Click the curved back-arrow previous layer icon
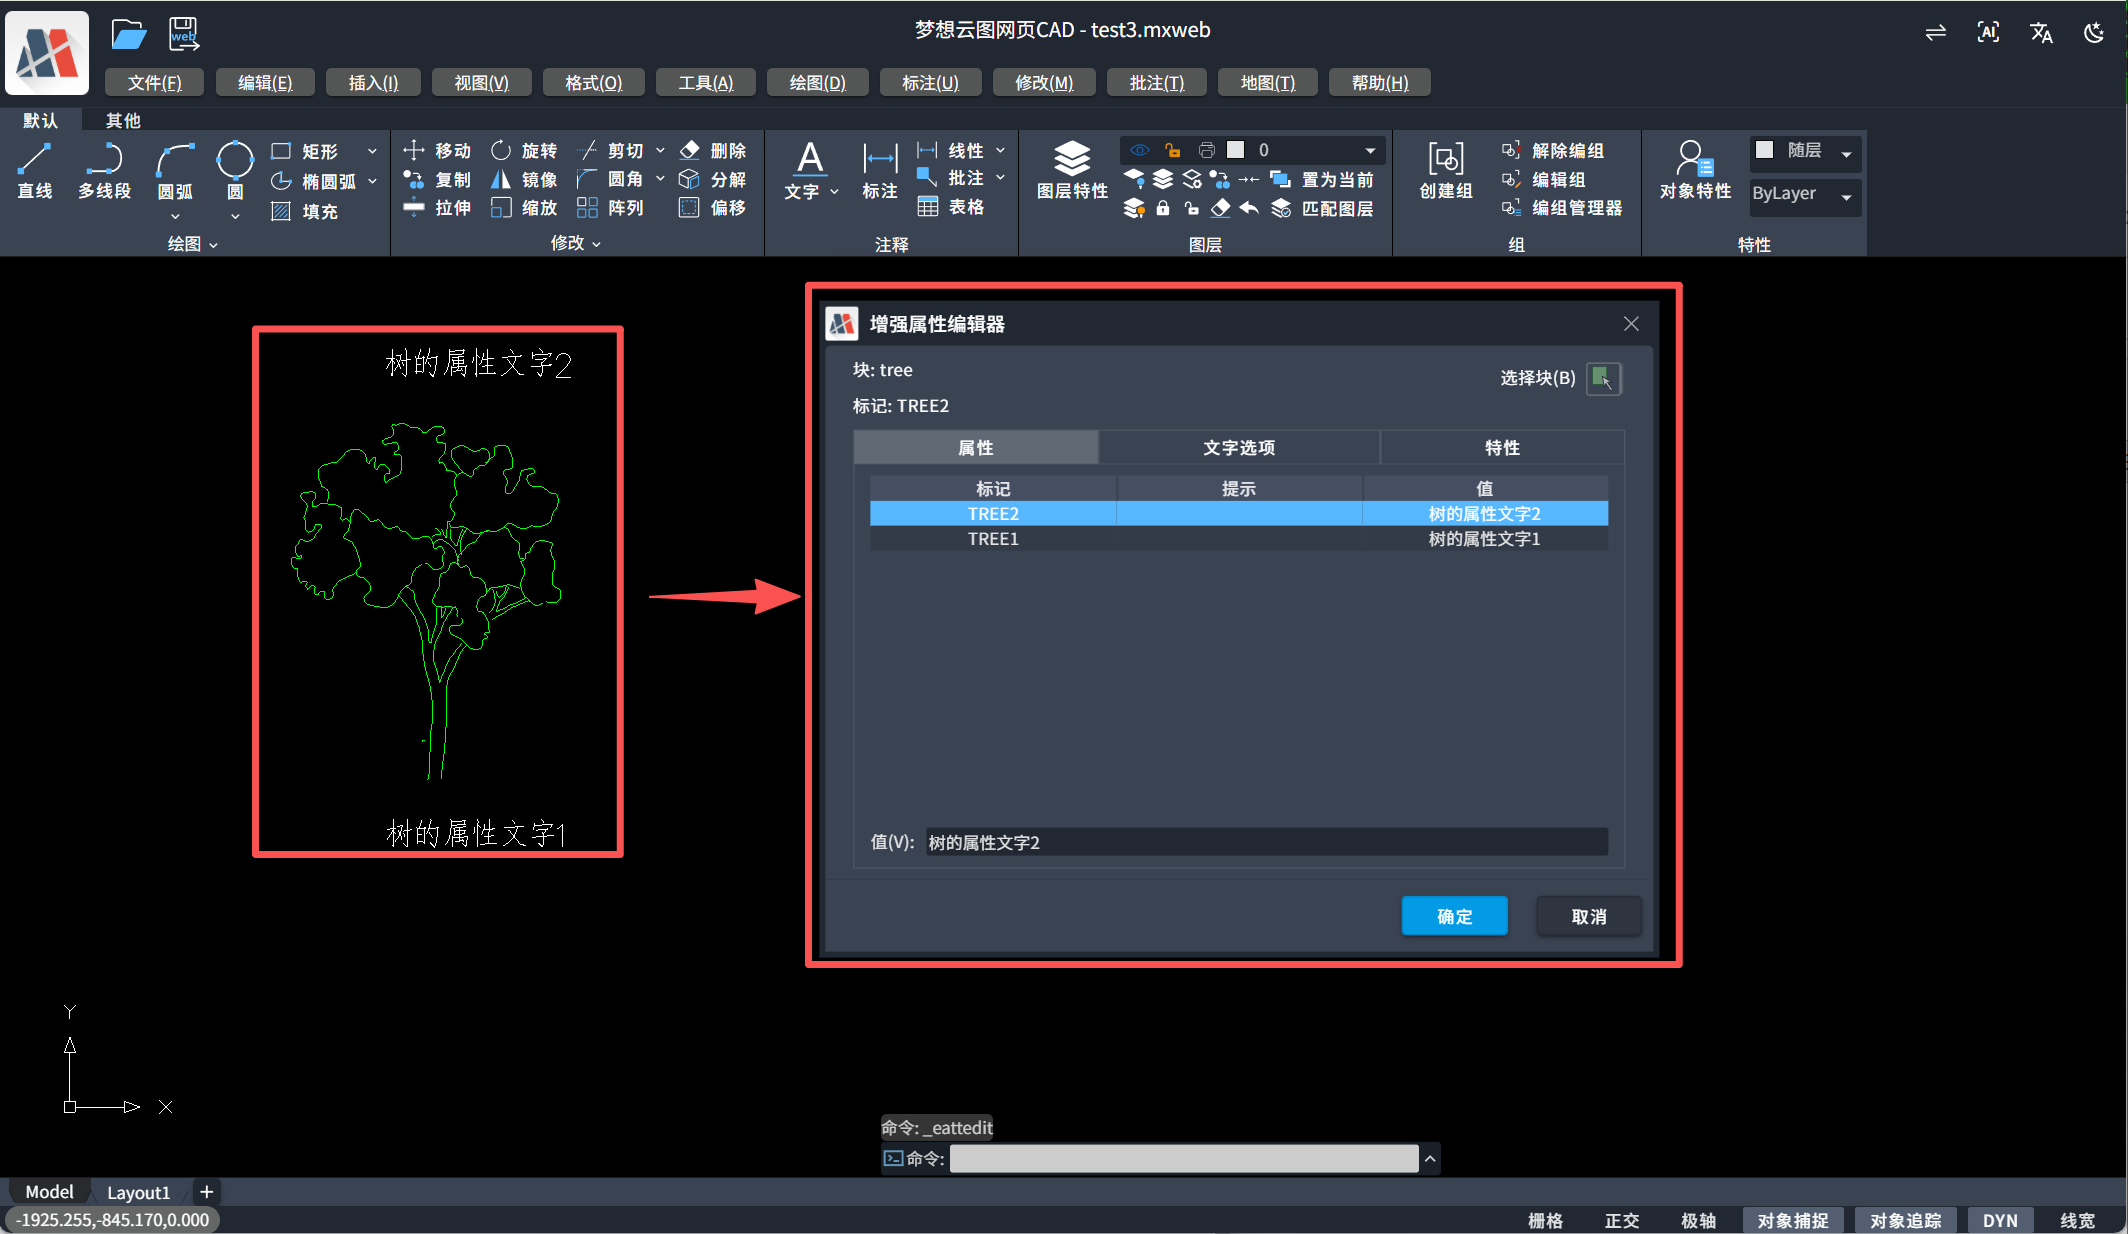Image resolution: width=2128 pixels, height=1234 pixels. [x=1250, y=208]
